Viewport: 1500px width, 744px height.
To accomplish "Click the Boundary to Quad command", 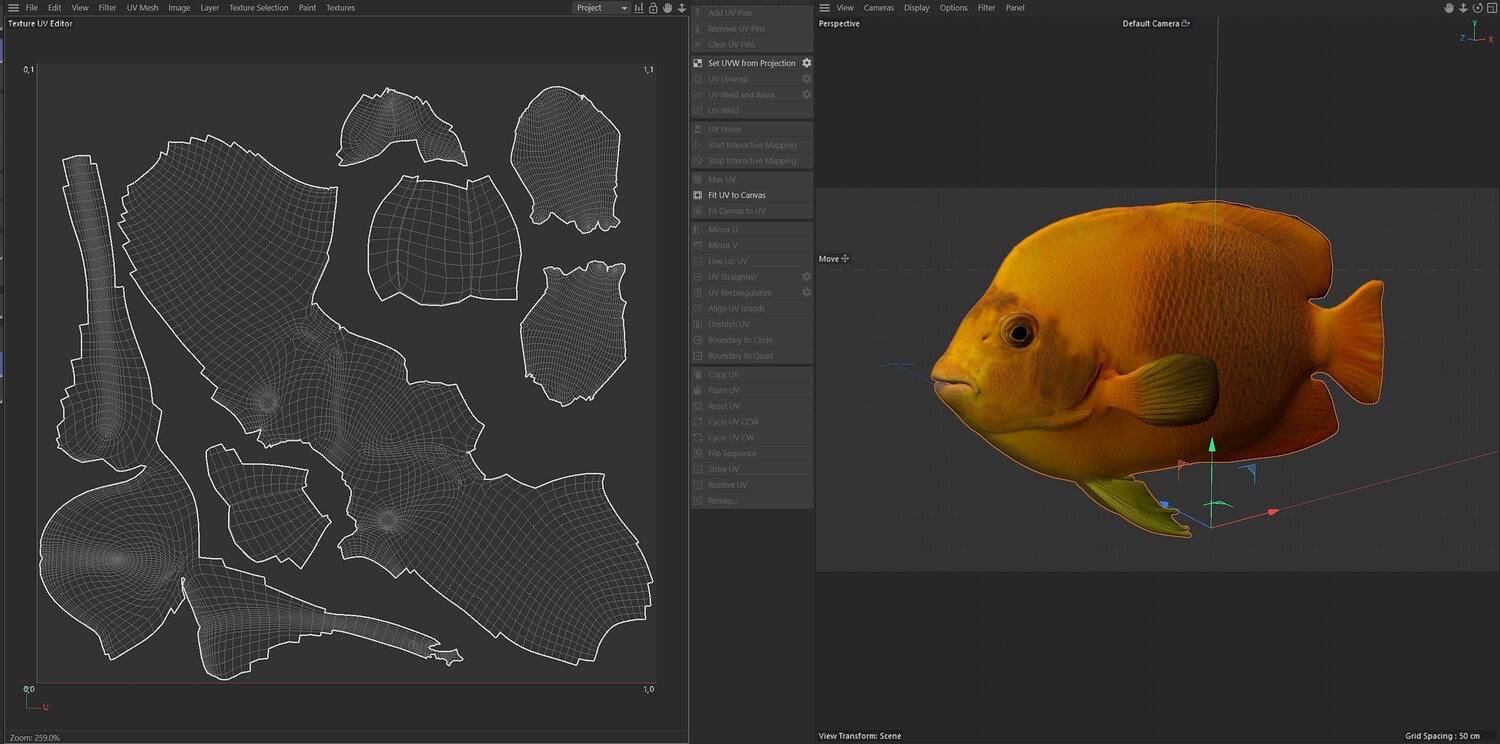I will [x=752, y=356].
